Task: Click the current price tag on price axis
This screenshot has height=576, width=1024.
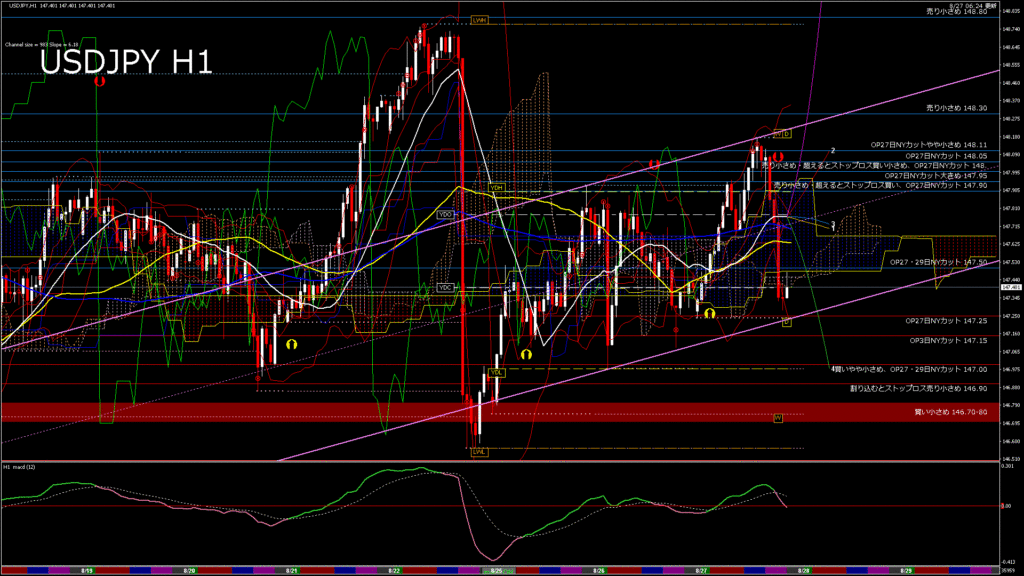Action: (1010, 287)
